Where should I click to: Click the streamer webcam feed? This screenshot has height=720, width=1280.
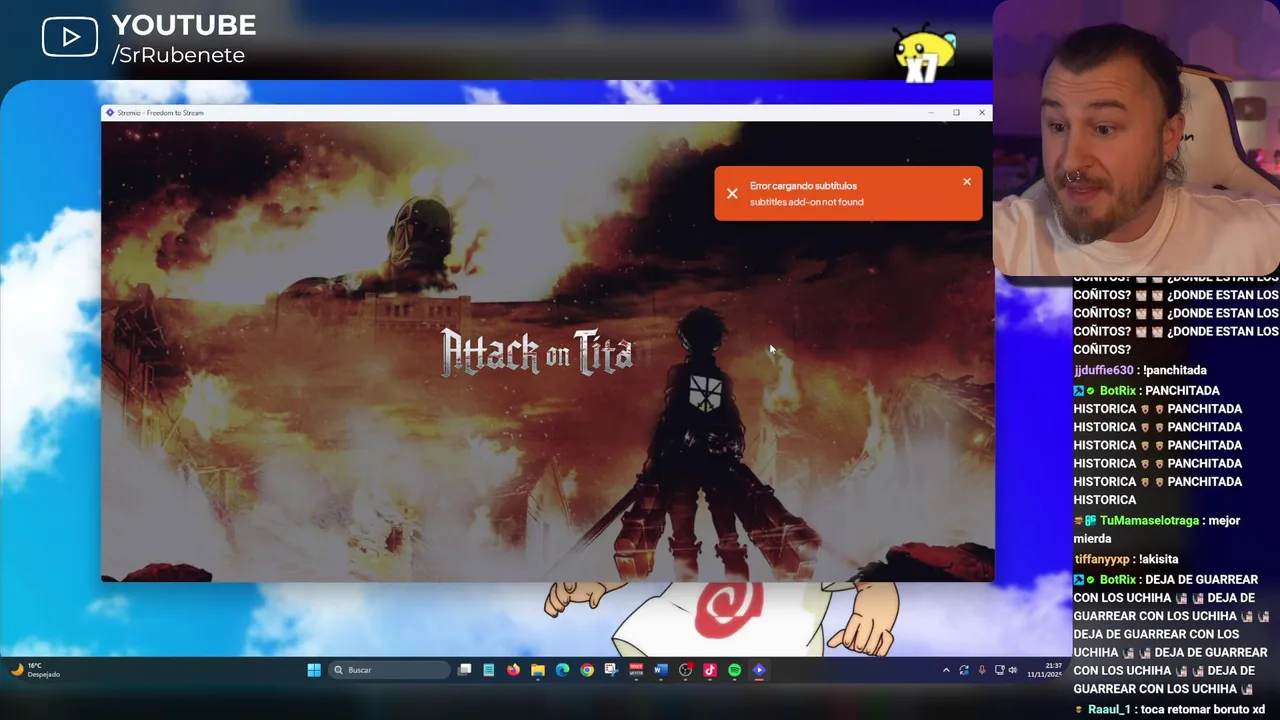pos(1136,137)
